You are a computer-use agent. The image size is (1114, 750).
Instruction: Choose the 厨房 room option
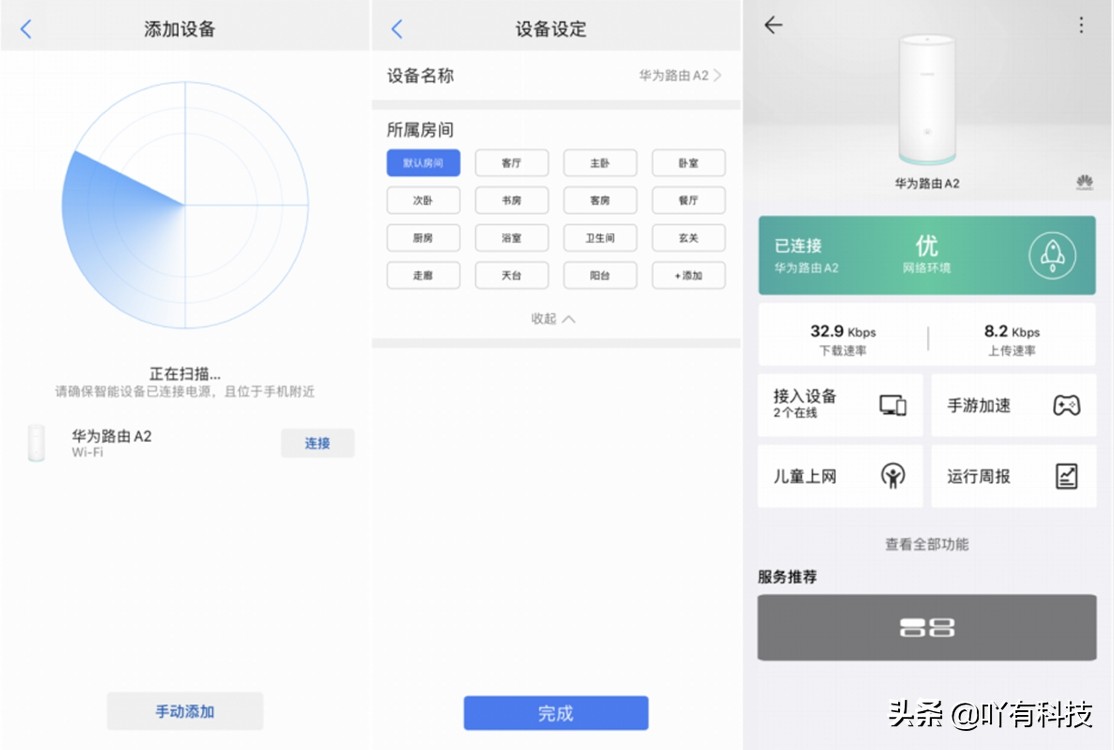(423, 238)
